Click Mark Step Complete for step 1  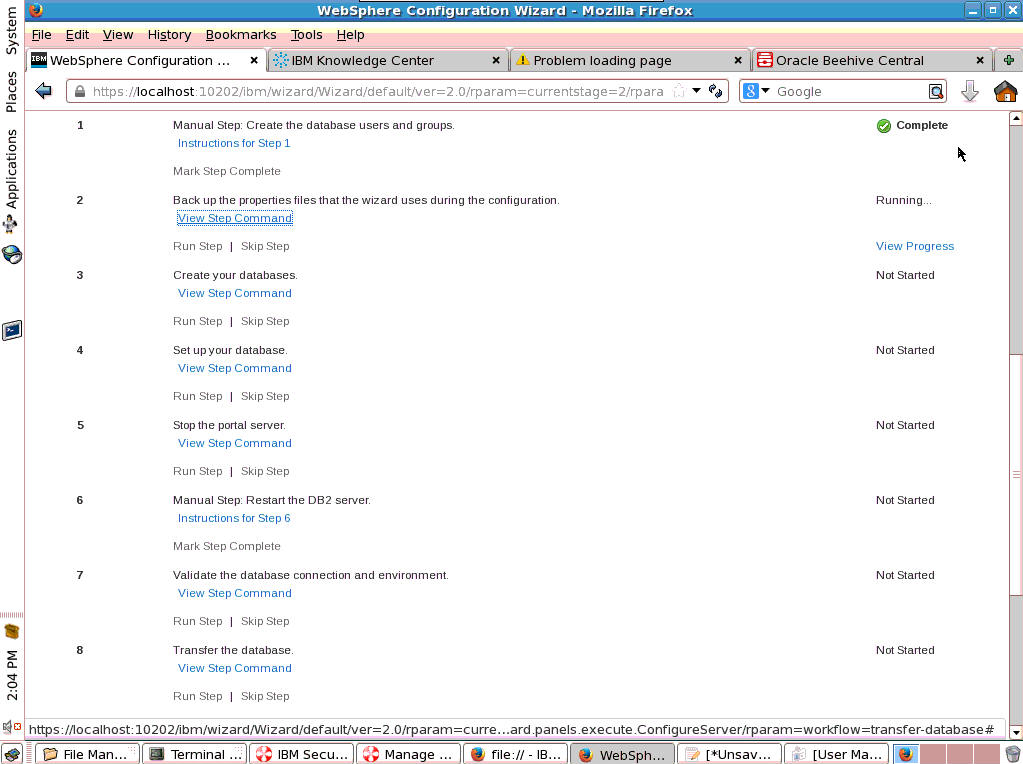tap(226, 171)
